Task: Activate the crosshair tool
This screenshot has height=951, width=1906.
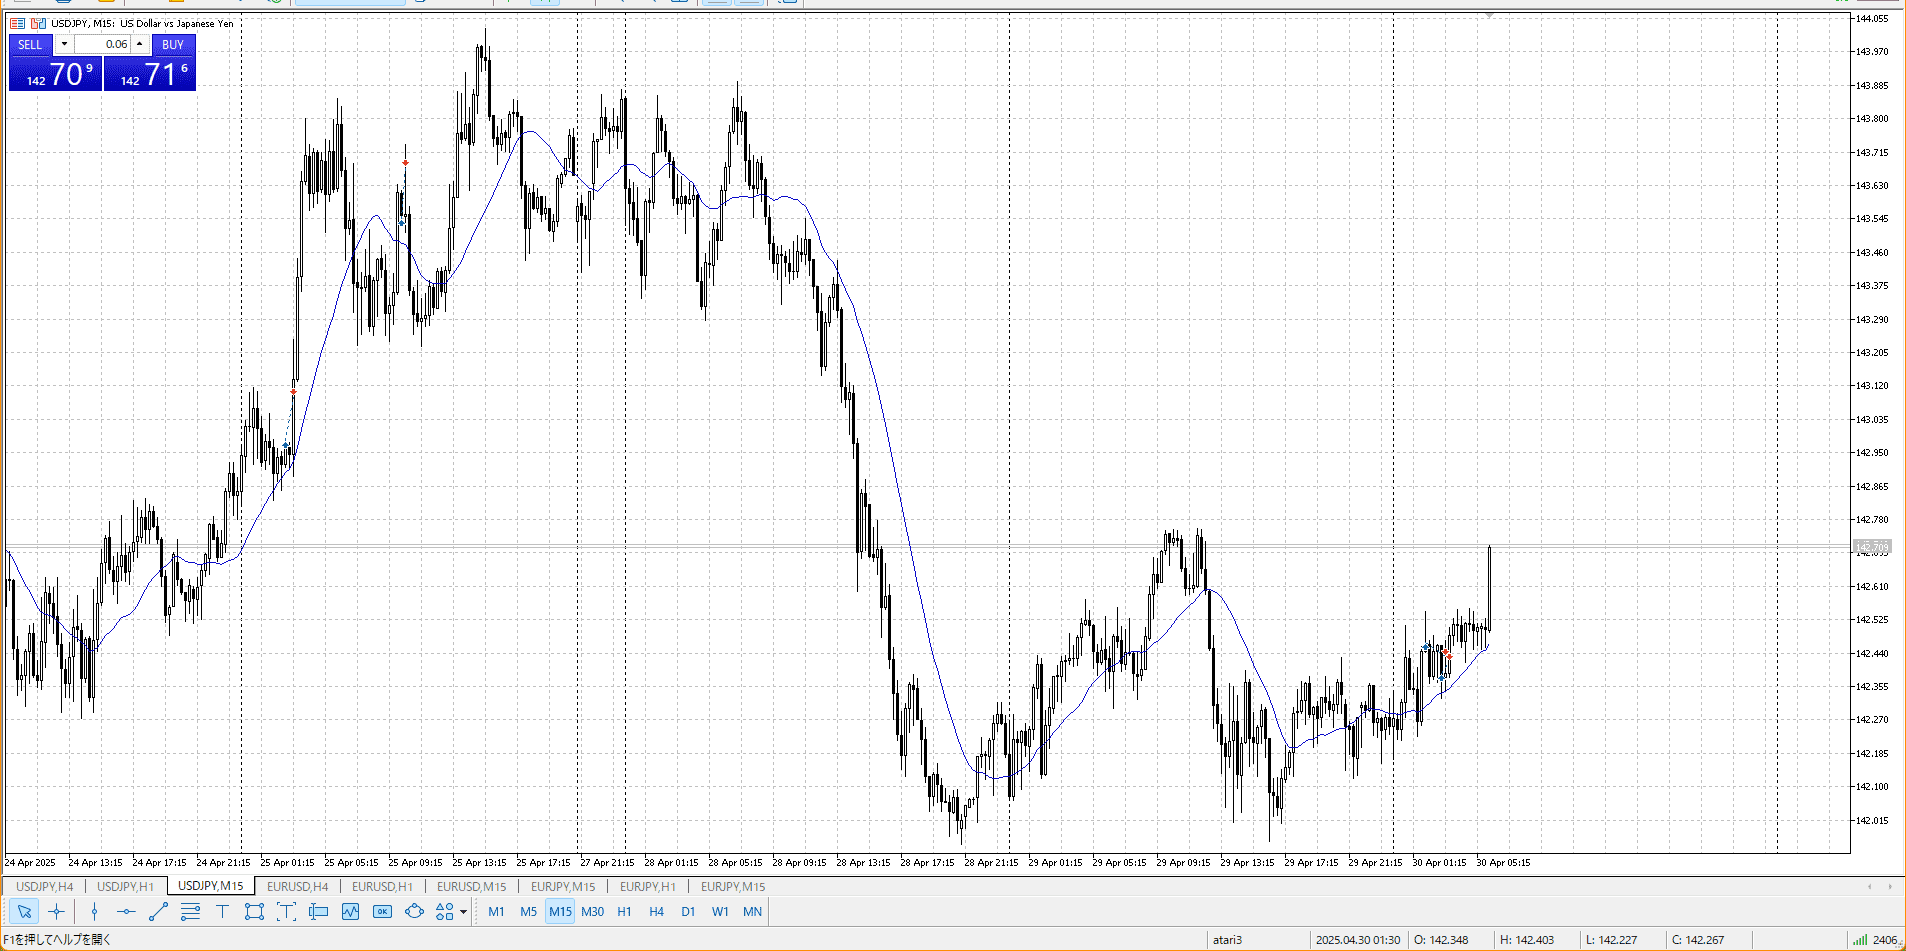Action: (57, 911)
